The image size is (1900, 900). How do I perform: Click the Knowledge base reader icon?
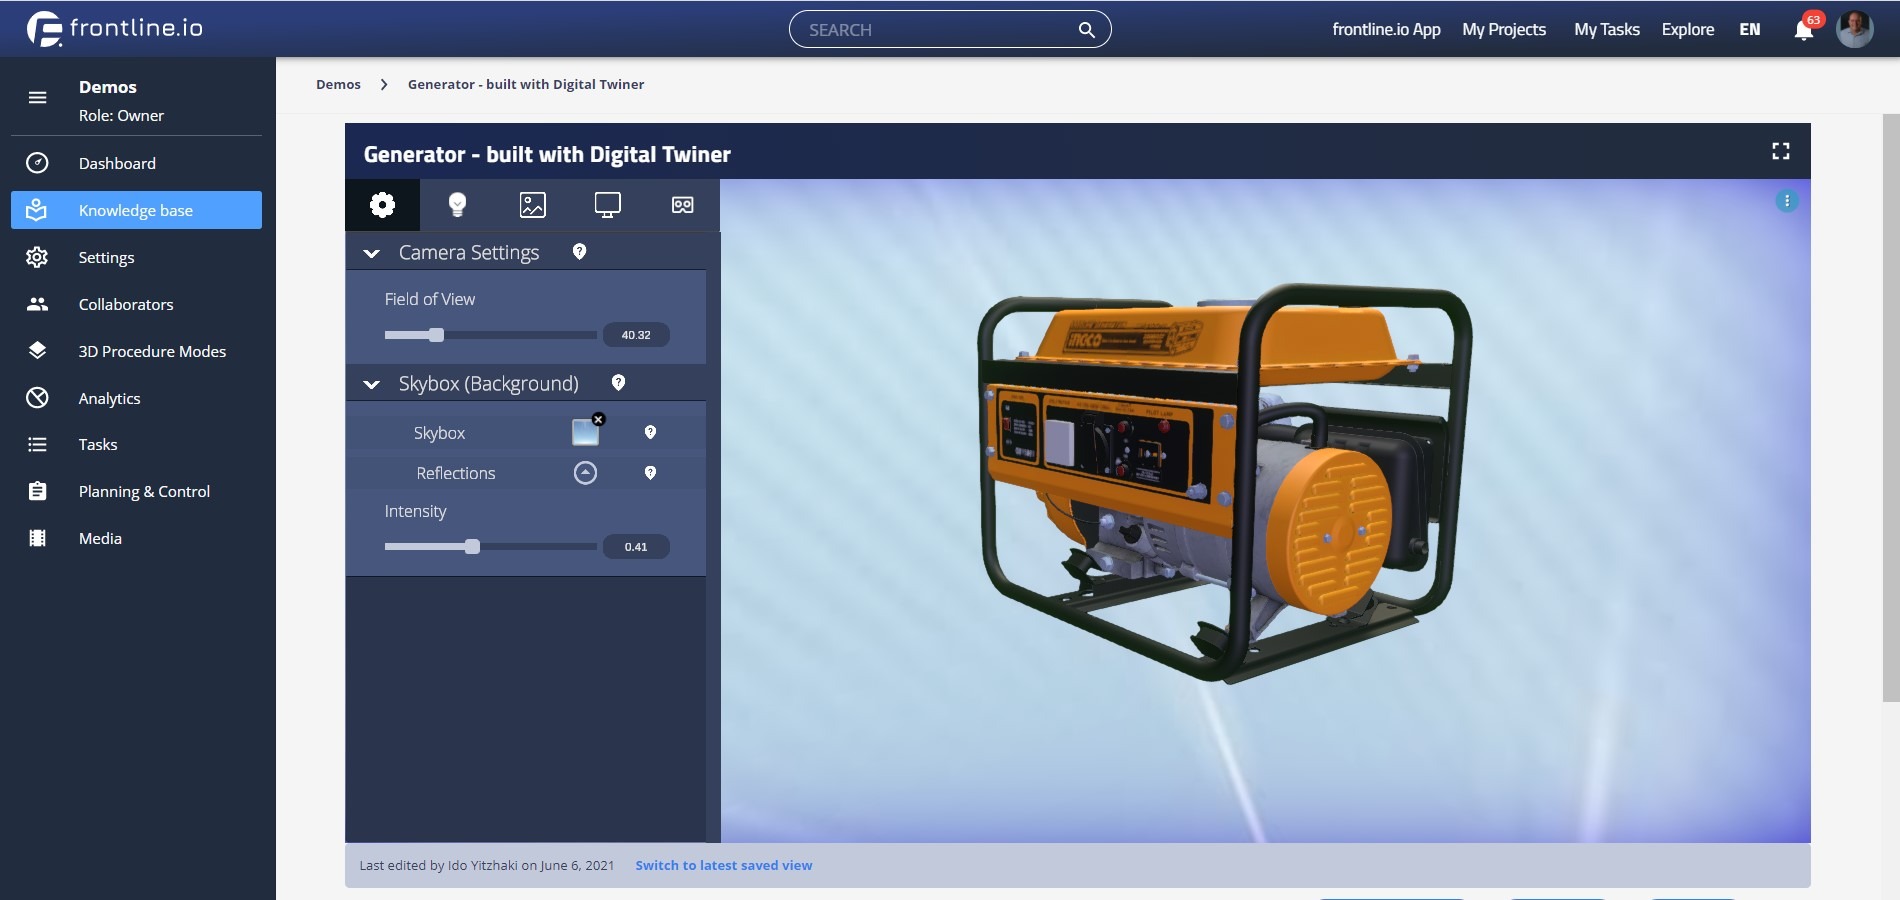[37, 210]
